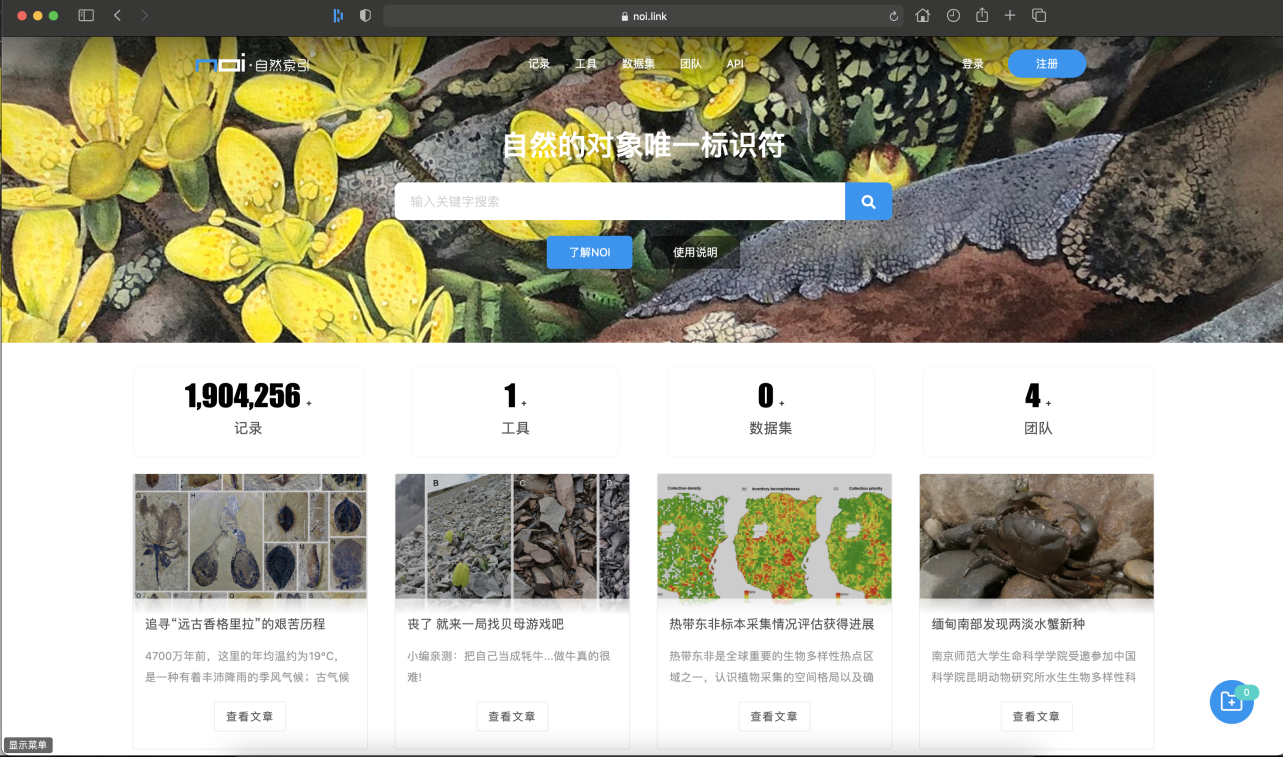This screenshot has width=1283, height=757.
Task: Click the privacy shield icon
Action: (x=365, y=16)
